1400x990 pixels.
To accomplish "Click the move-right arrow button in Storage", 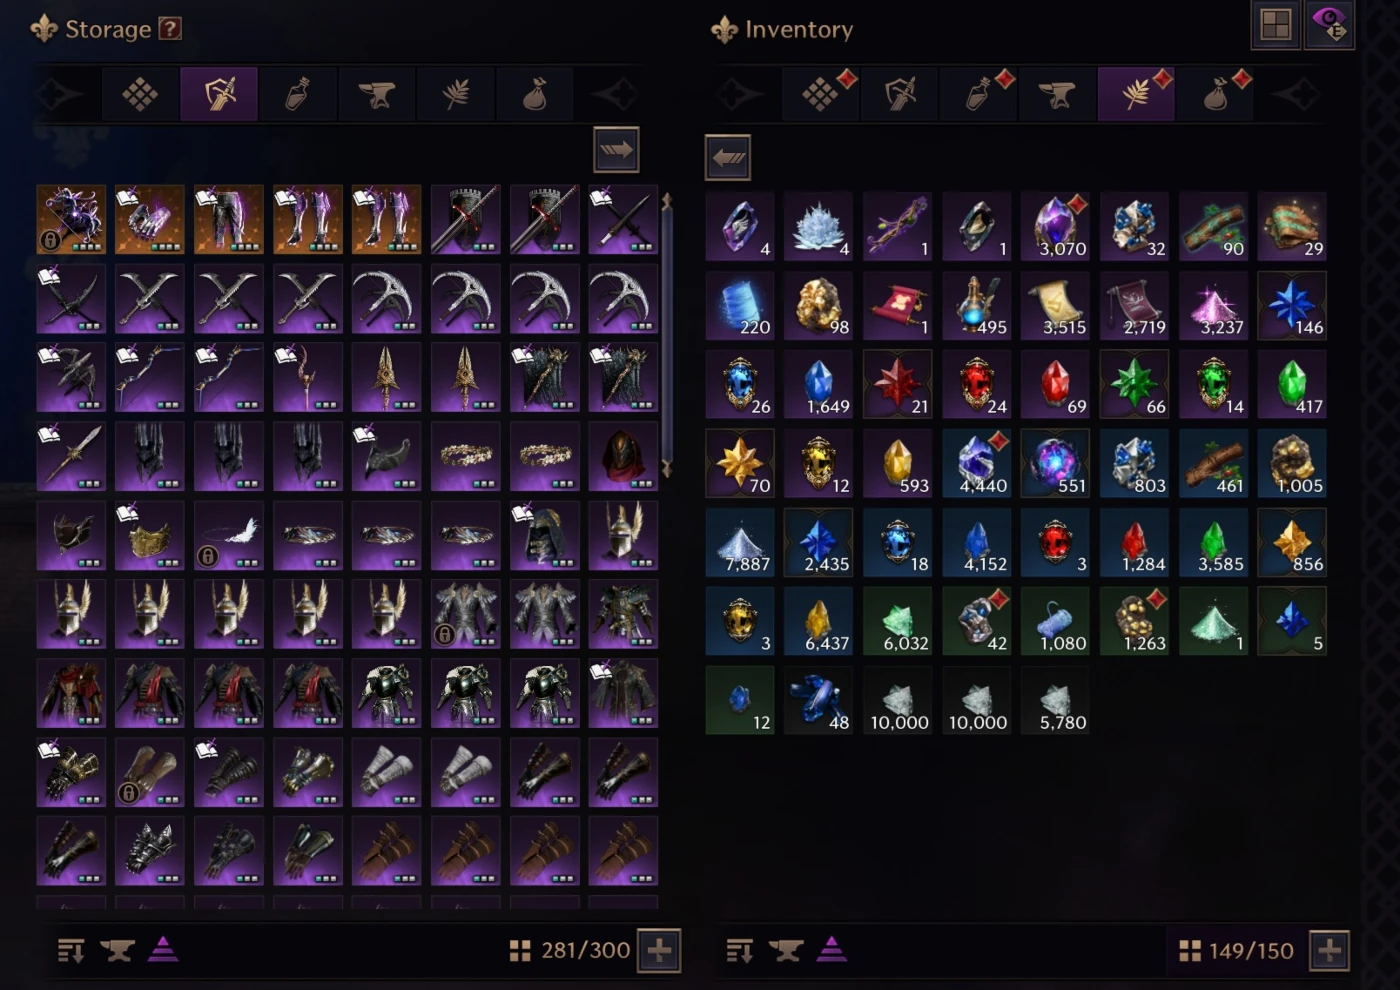I will click(x=616, y=150).
